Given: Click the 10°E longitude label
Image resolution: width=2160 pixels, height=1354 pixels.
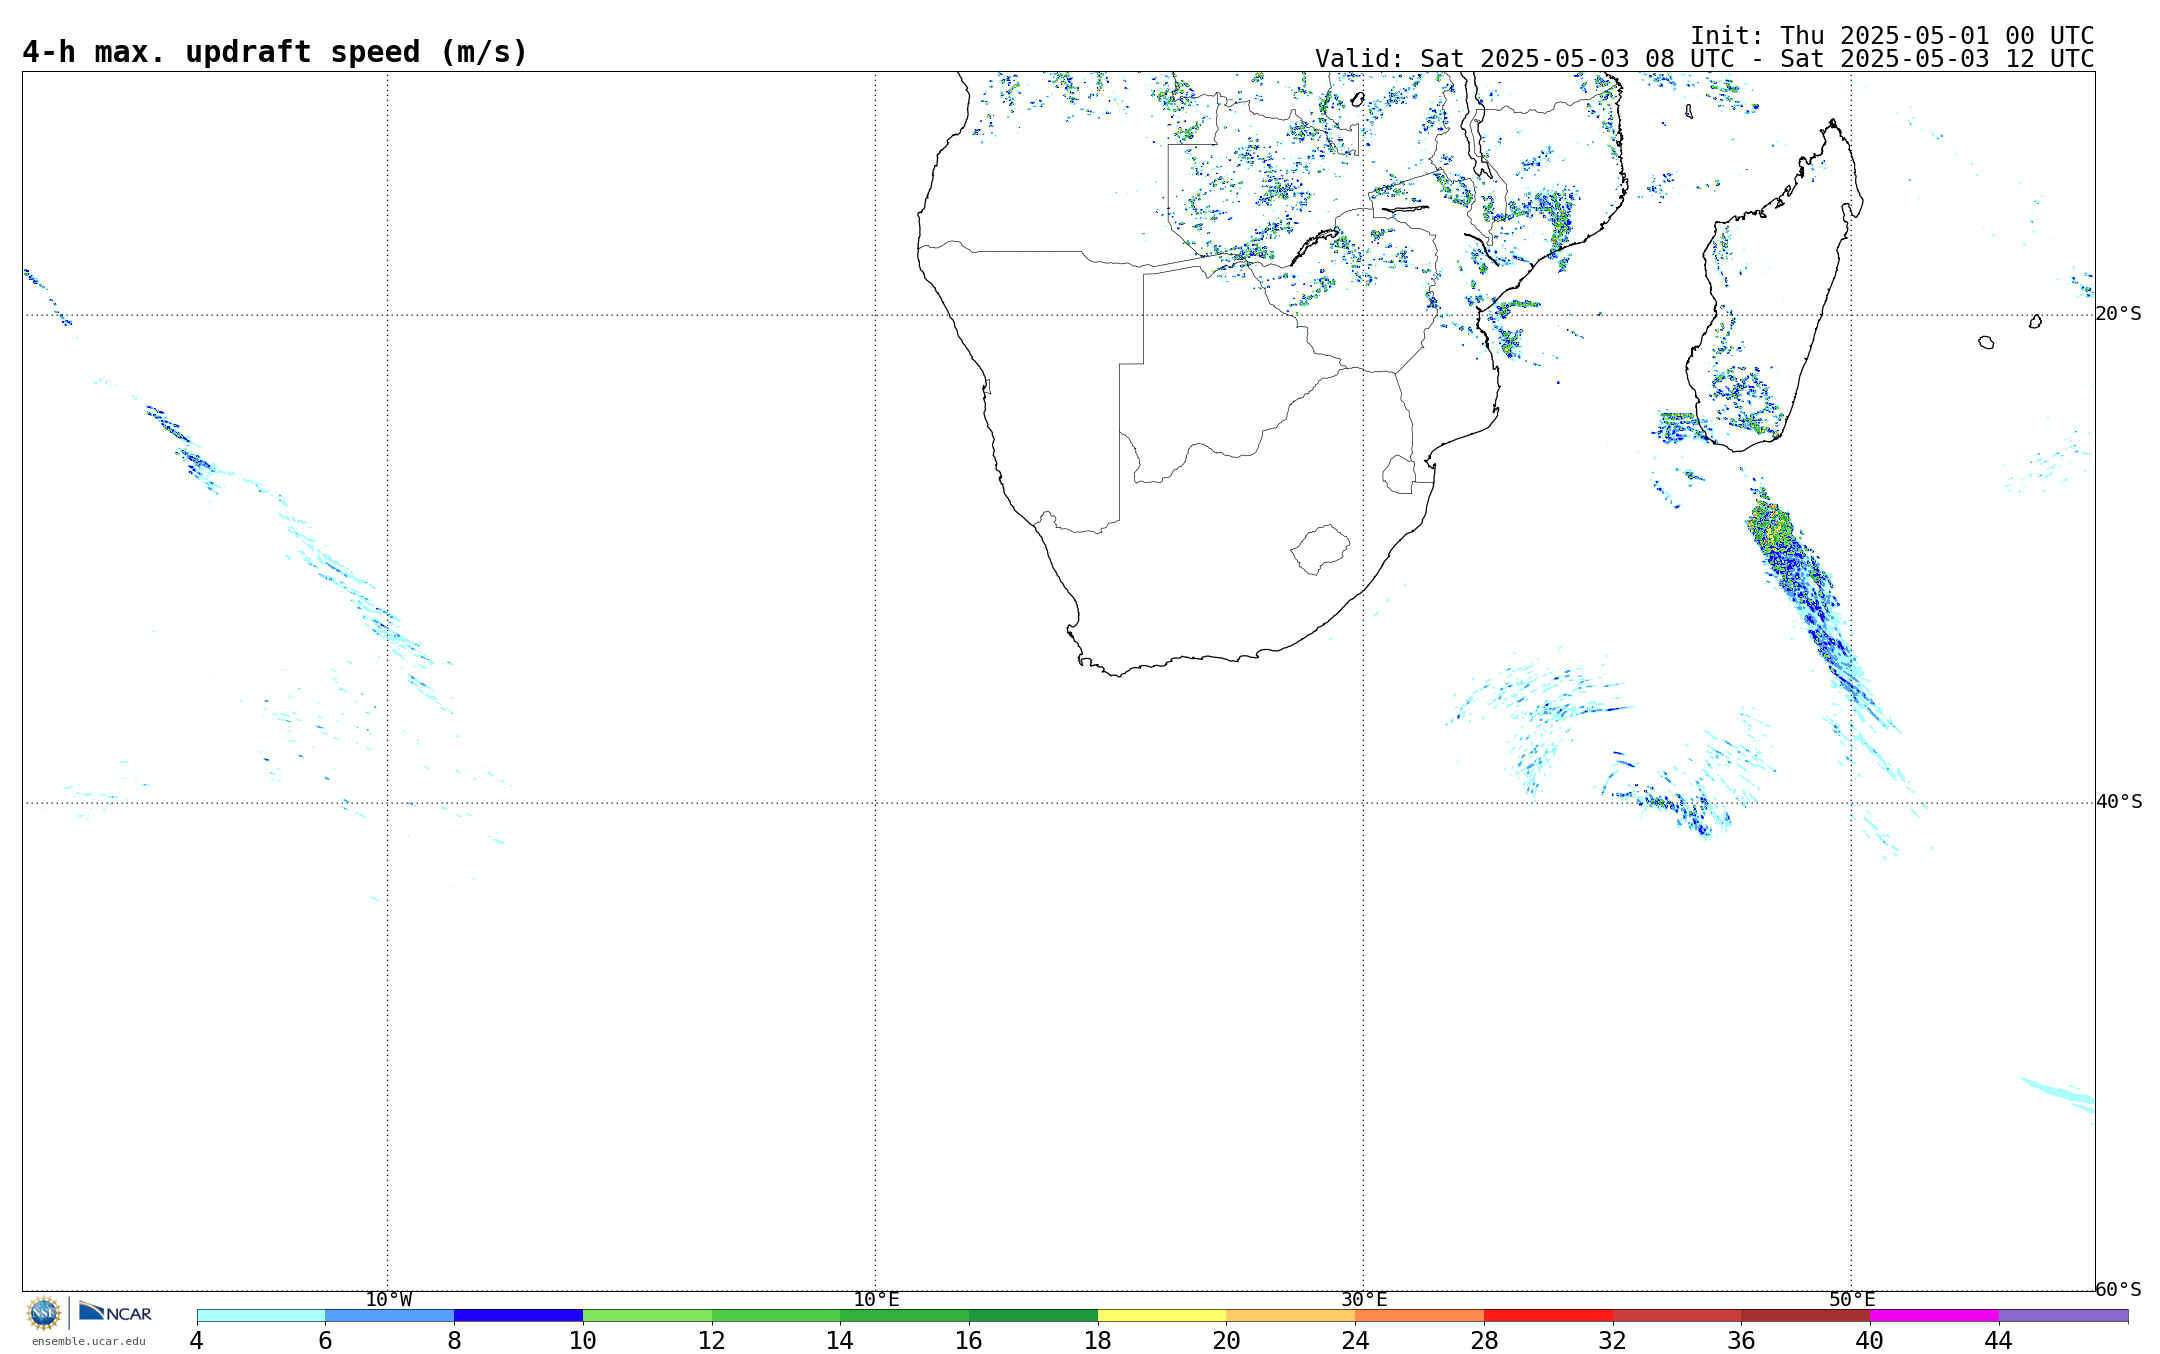Looking at the screenshot, I should 876,1300.
